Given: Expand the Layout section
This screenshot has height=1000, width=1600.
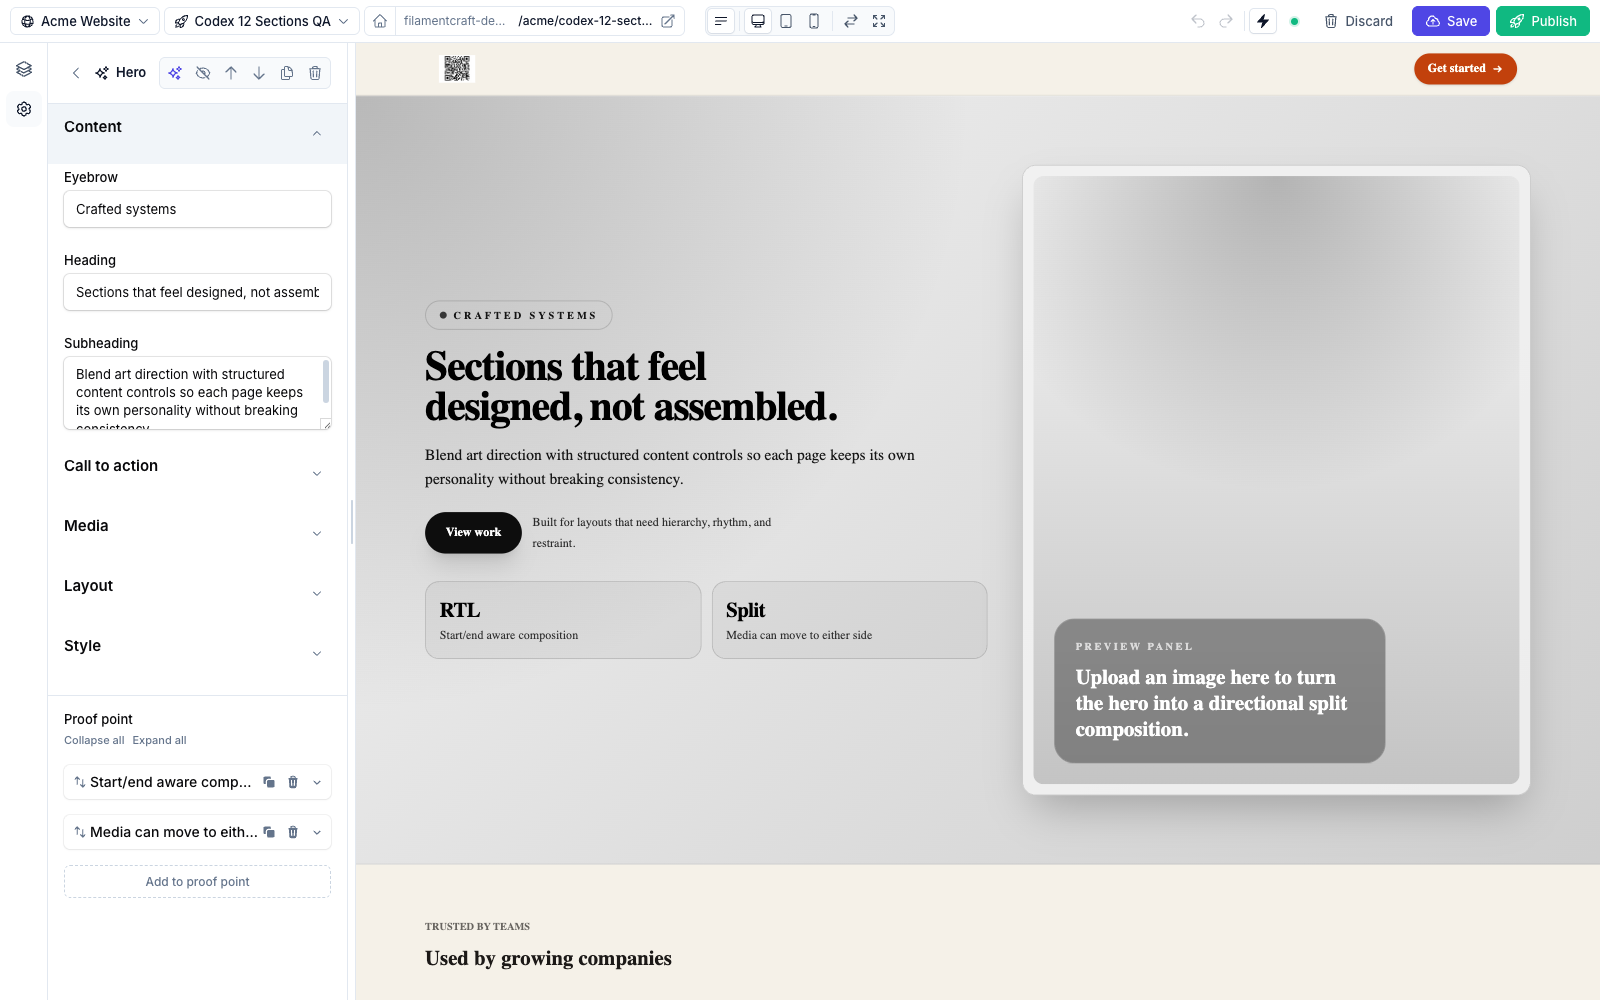Looking at the screenshot, I should click(x=197, y=586).
